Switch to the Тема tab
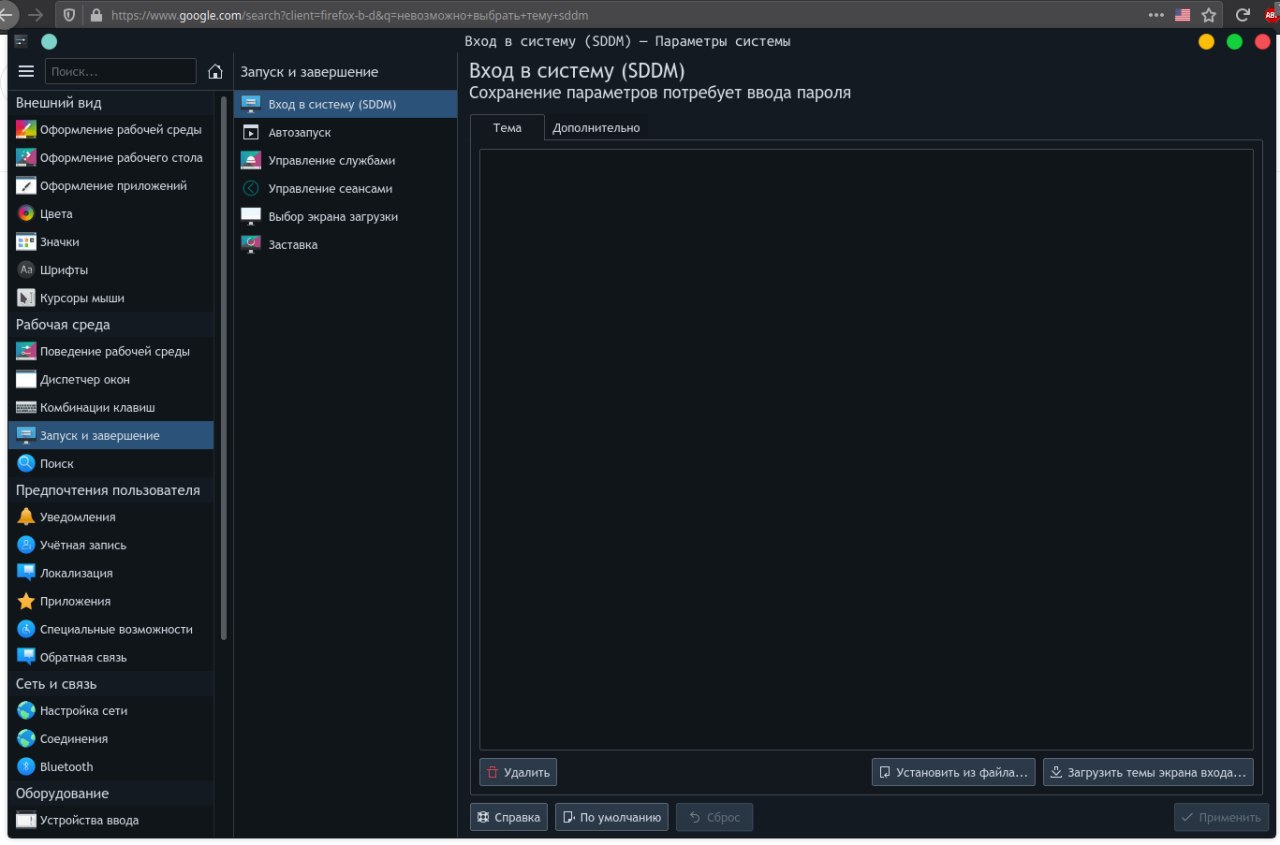The height and width of the screenshot is (845, 1280). click(507, 127)
